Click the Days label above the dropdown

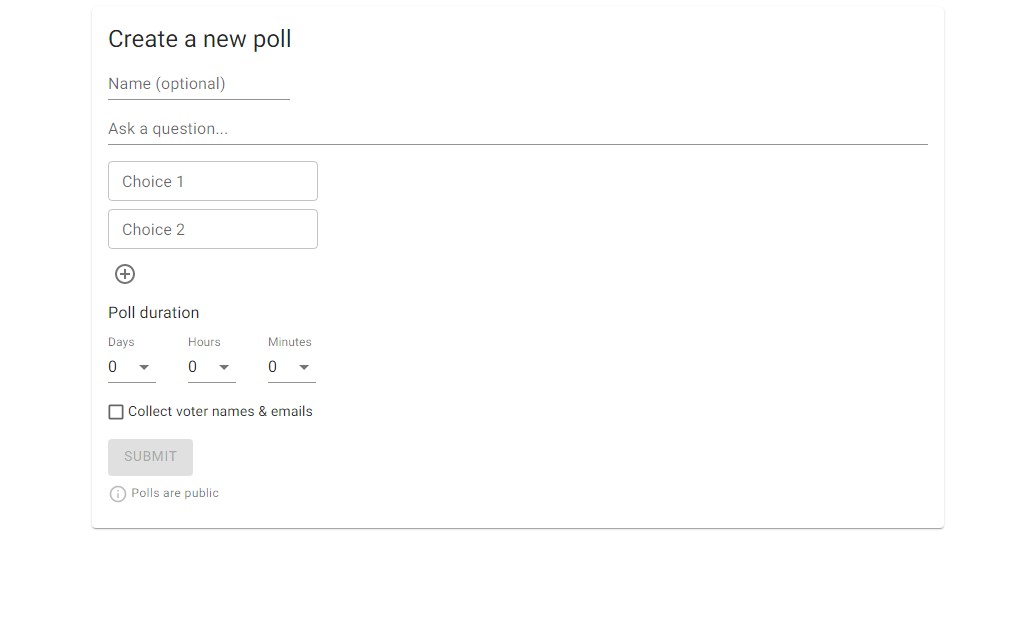121,342
